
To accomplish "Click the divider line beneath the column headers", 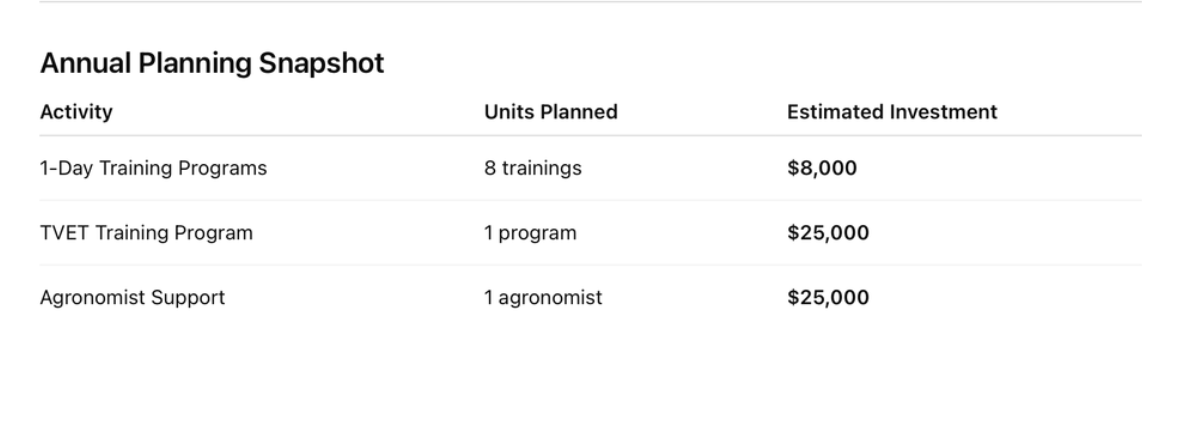I will [x=590, y=135].
